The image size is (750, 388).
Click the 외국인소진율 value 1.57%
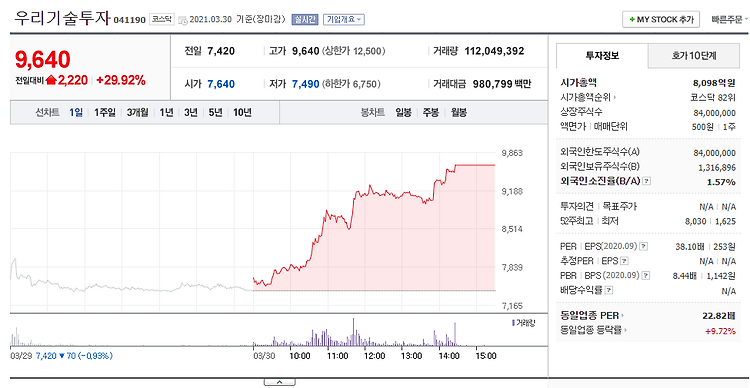721,182
